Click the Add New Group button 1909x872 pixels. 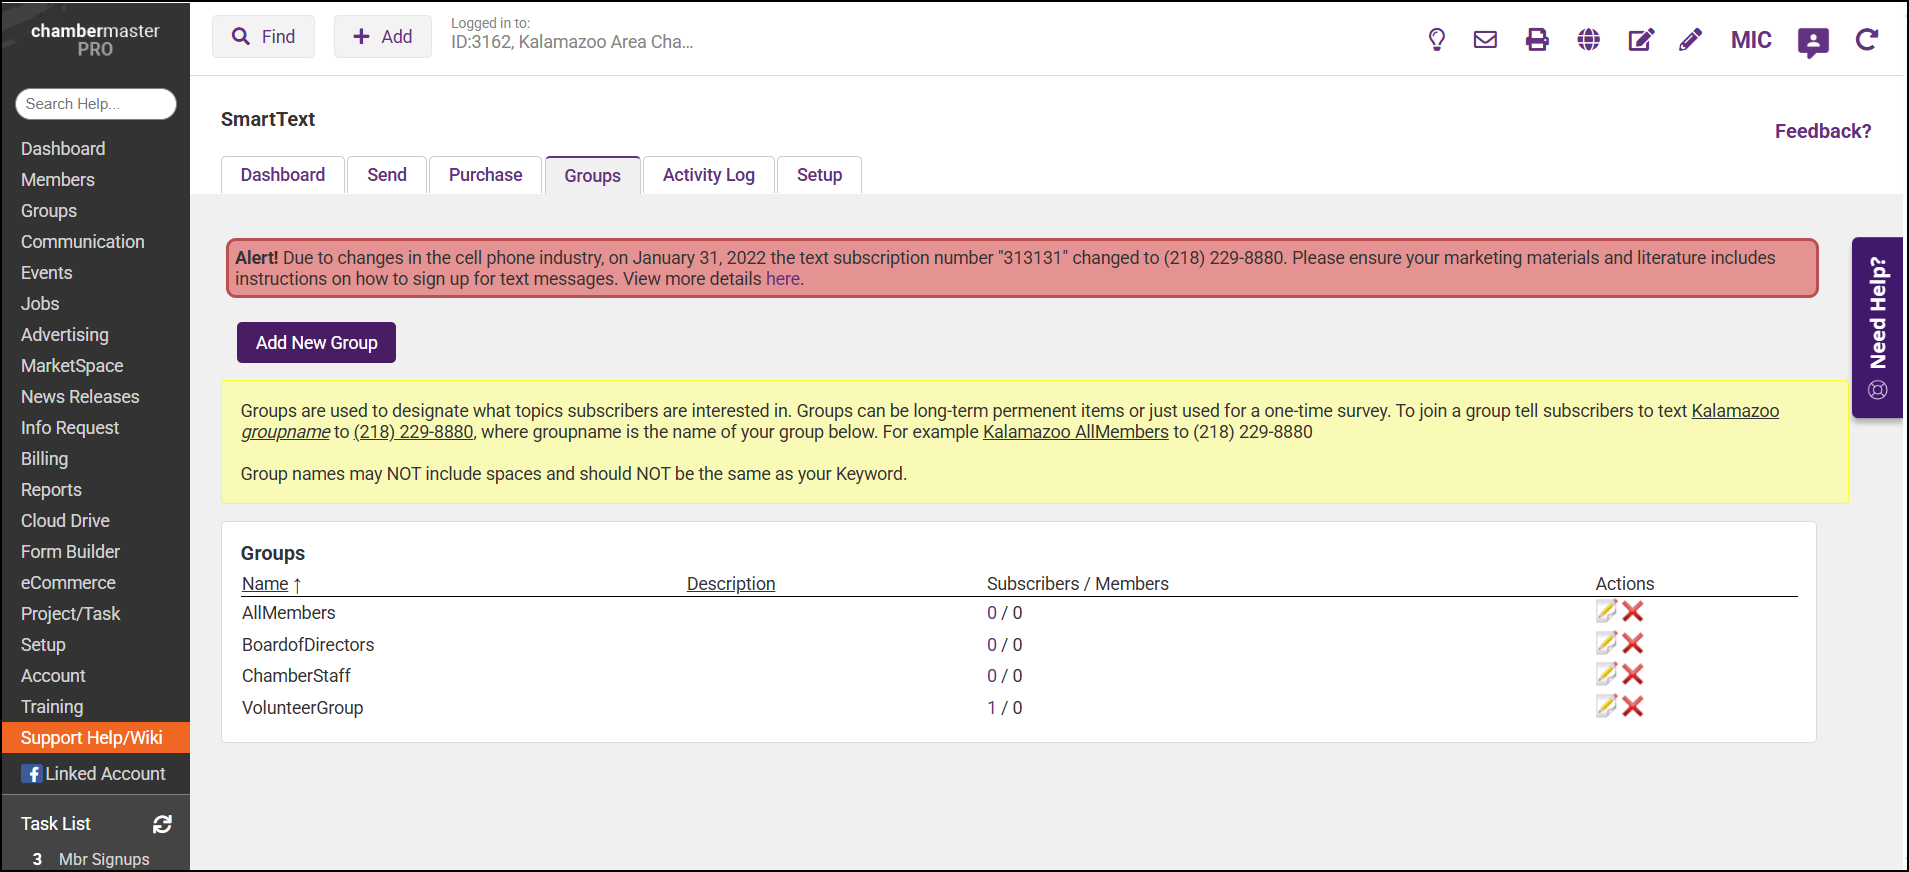[316, 343]
